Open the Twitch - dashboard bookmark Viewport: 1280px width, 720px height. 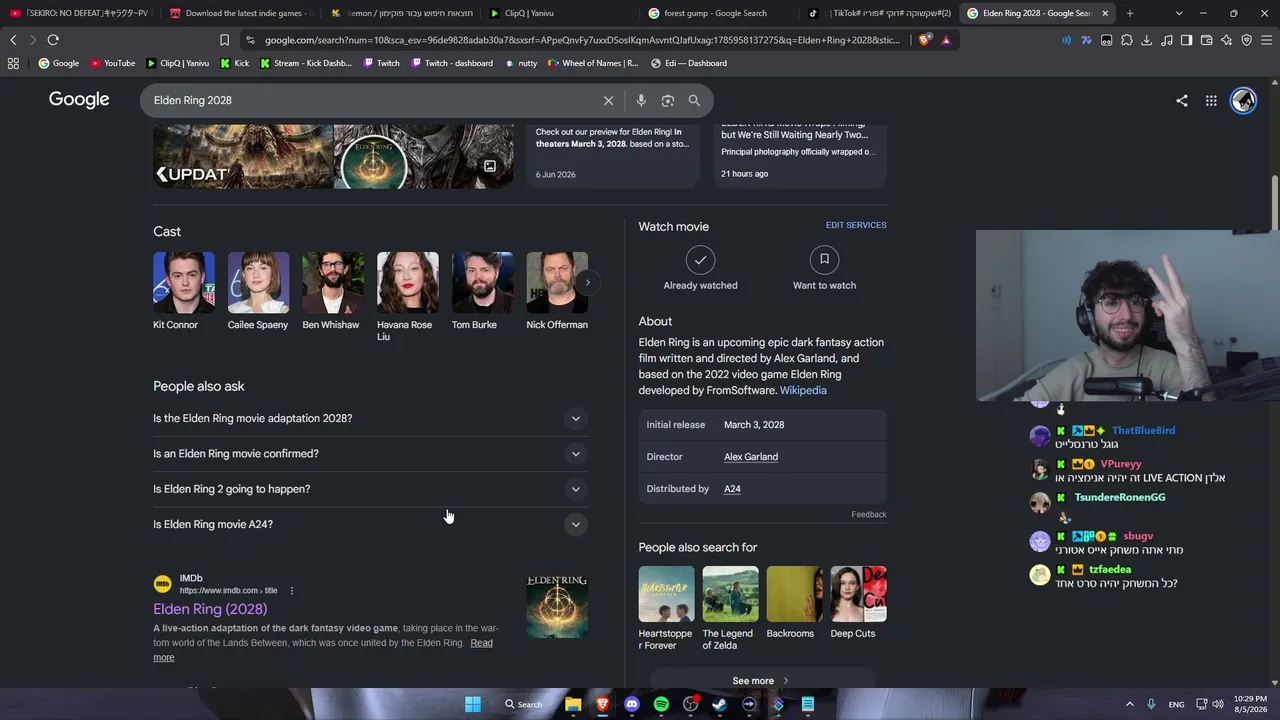[451, 63]
